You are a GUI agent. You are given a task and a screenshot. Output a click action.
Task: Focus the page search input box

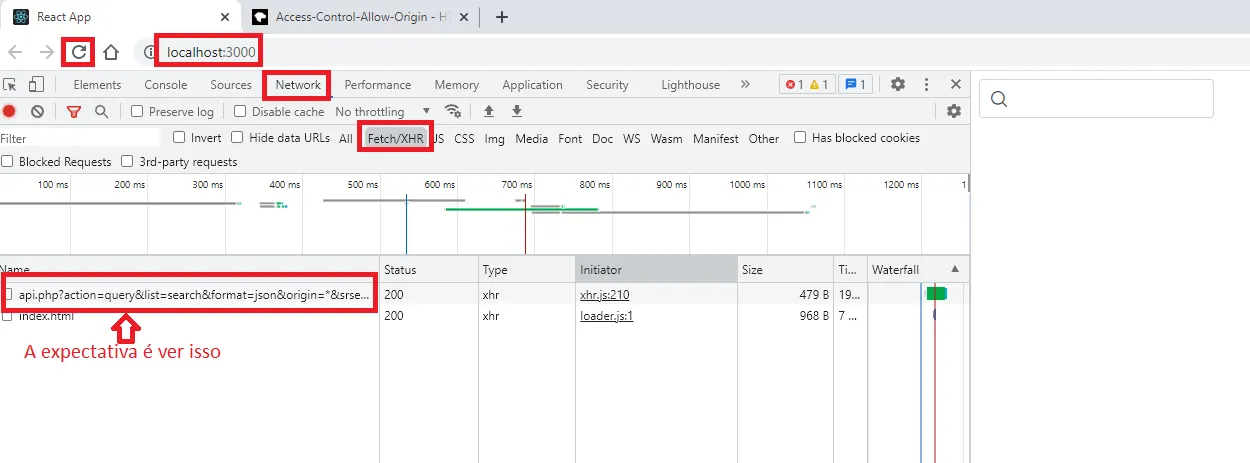(1096, 98)
